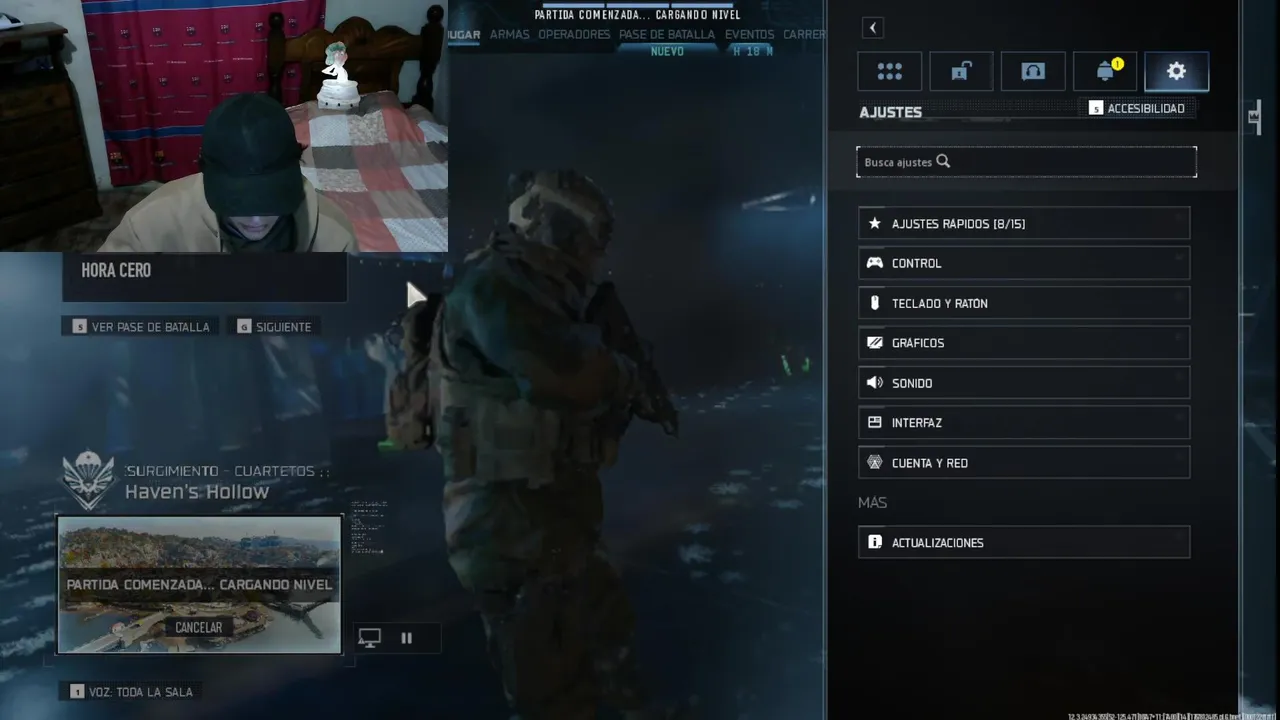Image resolution: width=1280 pixels, height=720 pixels.
Task: Open the headset social icon panel
Action: click(1033, 71)
